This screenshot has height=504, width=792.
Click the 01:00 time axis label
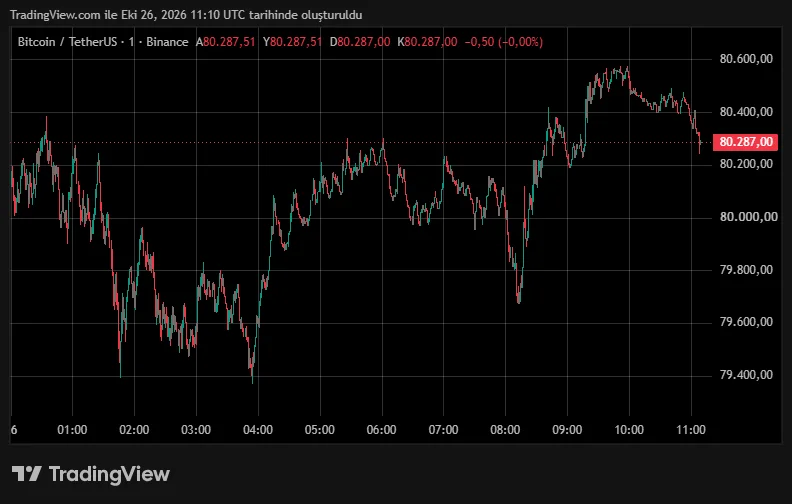(x=72, y=430)
